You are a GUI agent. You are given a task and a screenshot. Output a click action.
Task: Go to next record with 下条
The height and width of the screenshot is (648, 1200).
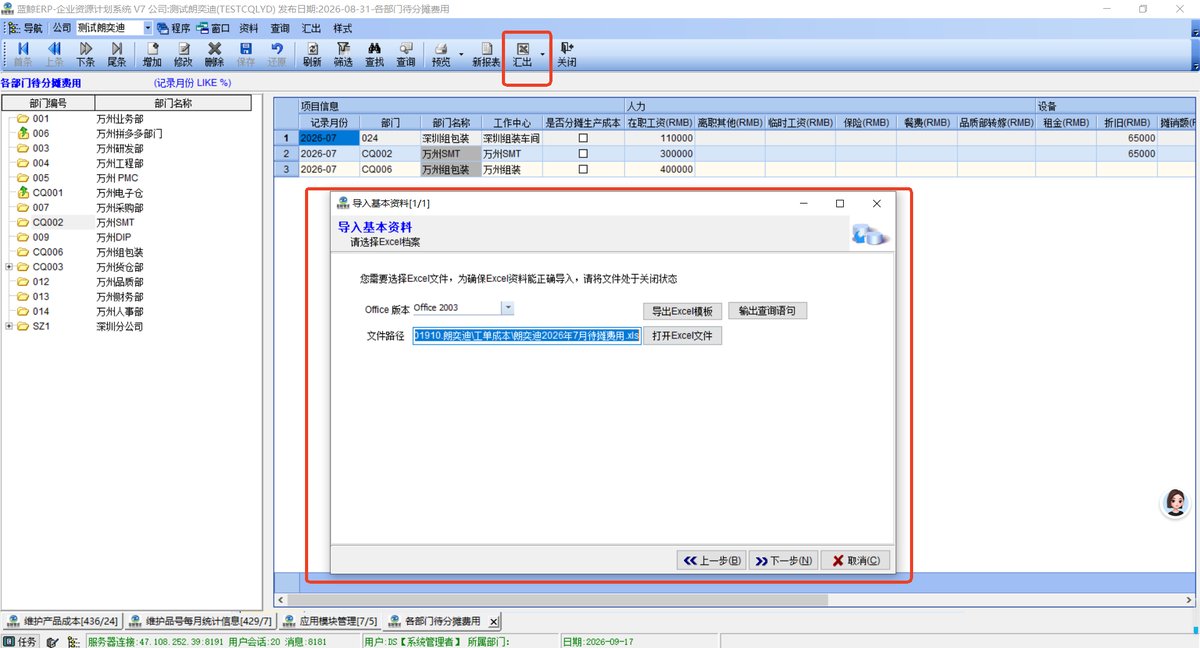click(86, 54)
